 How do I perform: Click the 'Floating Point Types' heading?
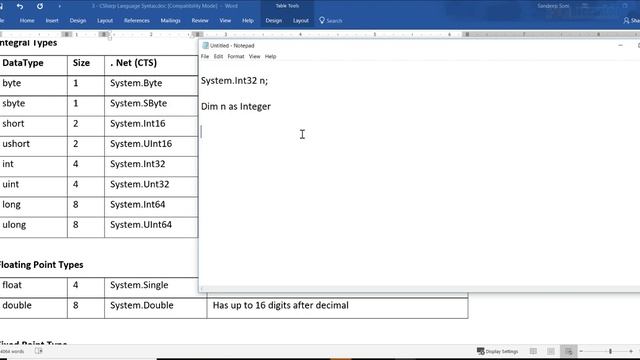41,265
